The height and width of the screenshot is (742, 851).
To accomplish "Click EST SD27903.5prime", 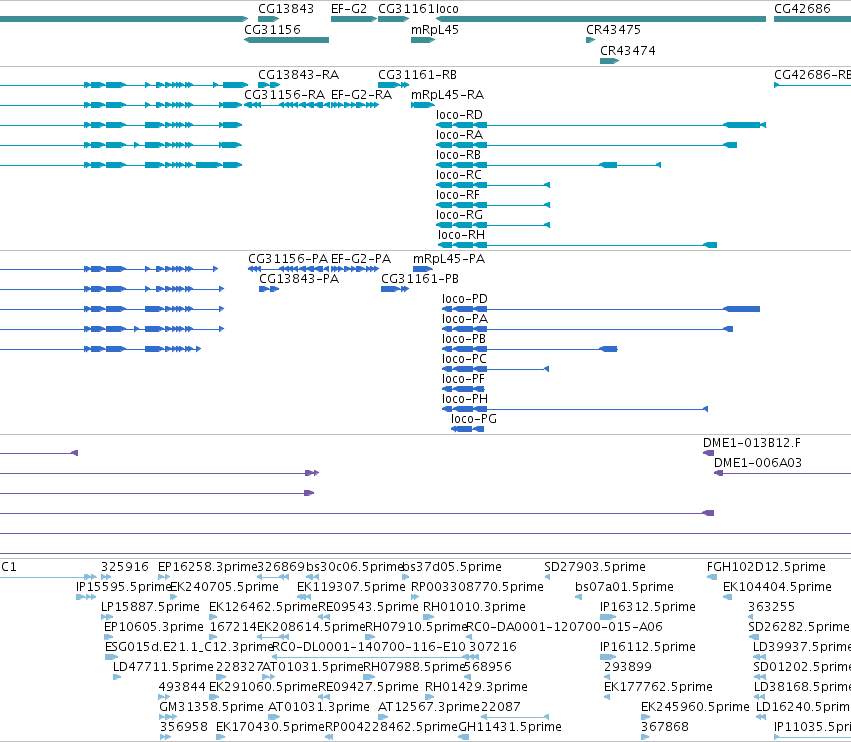I will click(595, 567).
